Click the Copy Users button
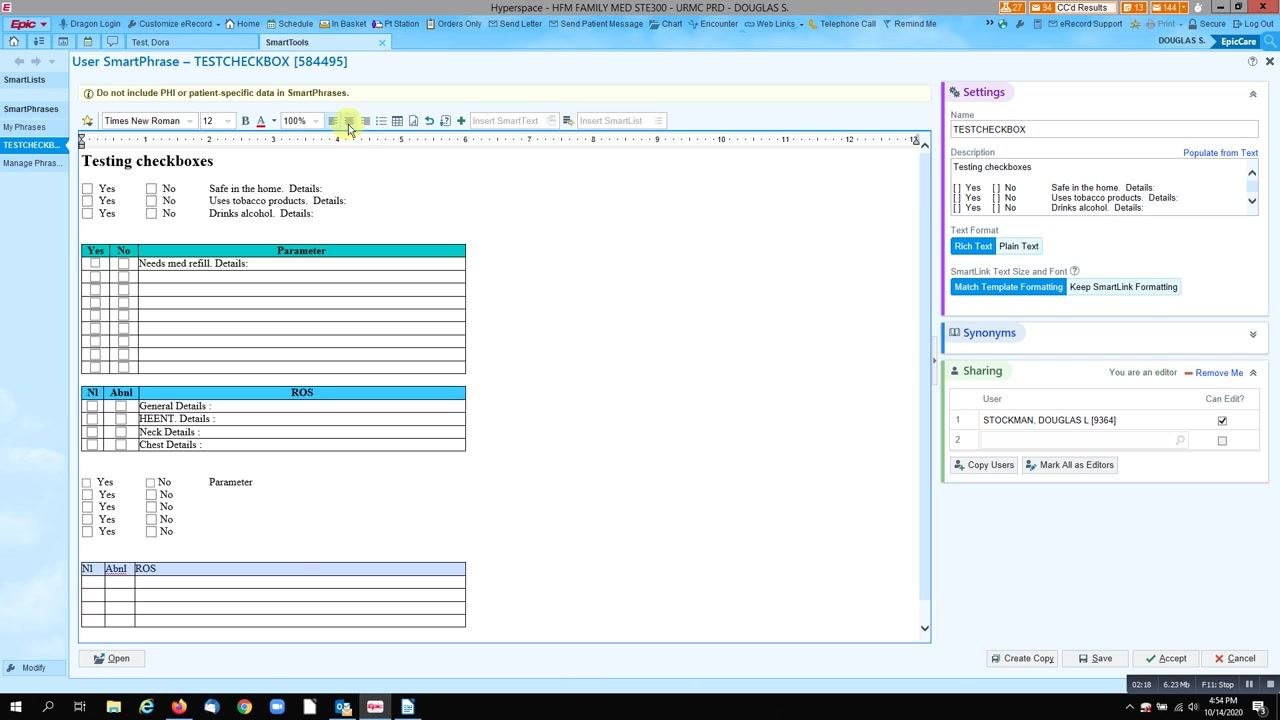The image size is (1280, 720). pos(984,465)
